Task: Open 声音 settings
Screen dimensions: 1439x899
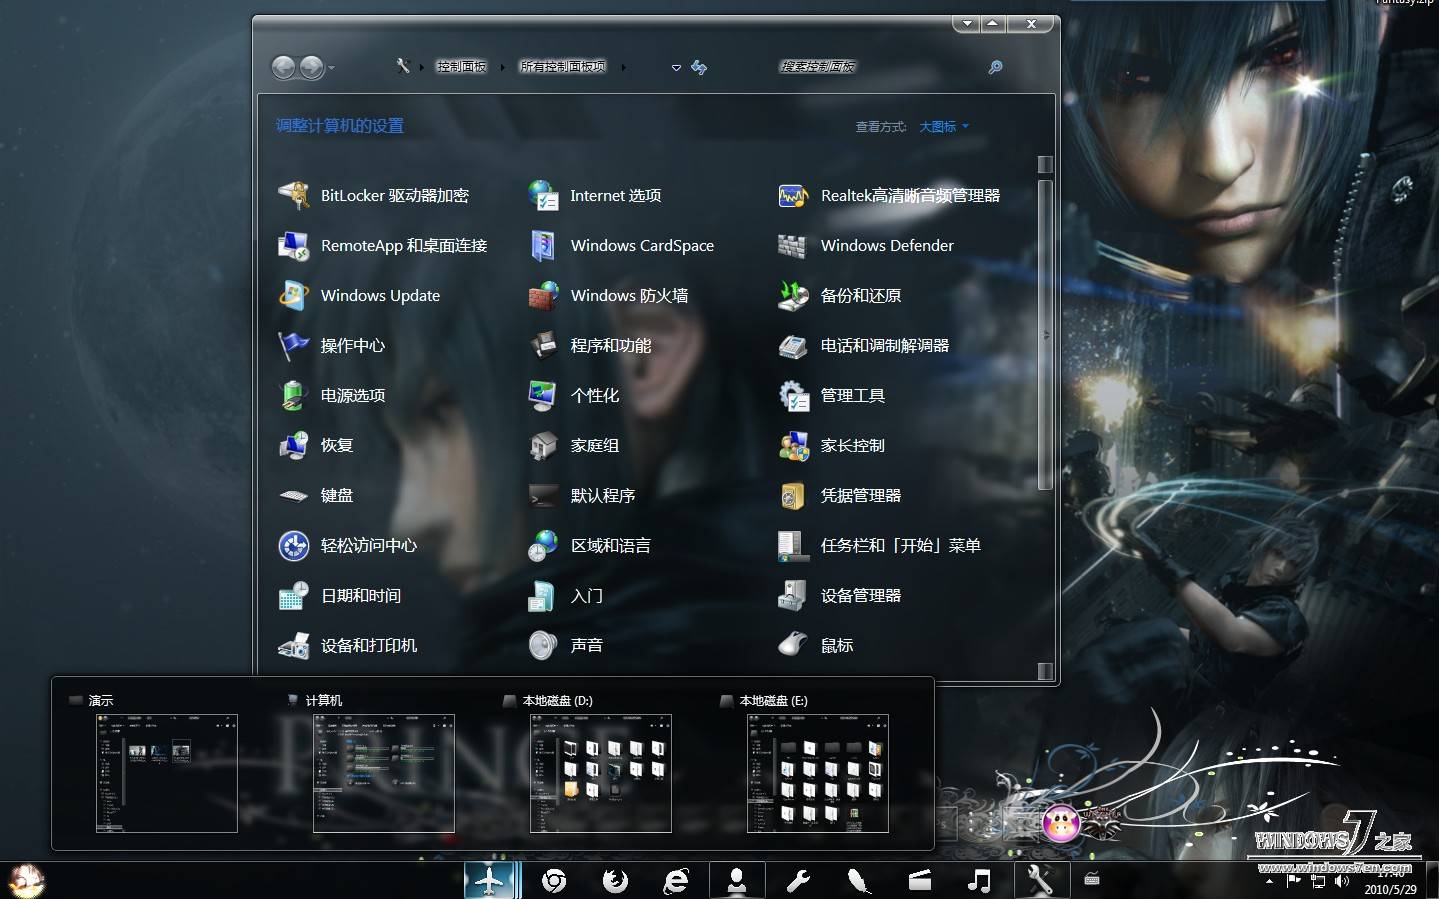Action: pyautogui.click(x=565, y=645)
